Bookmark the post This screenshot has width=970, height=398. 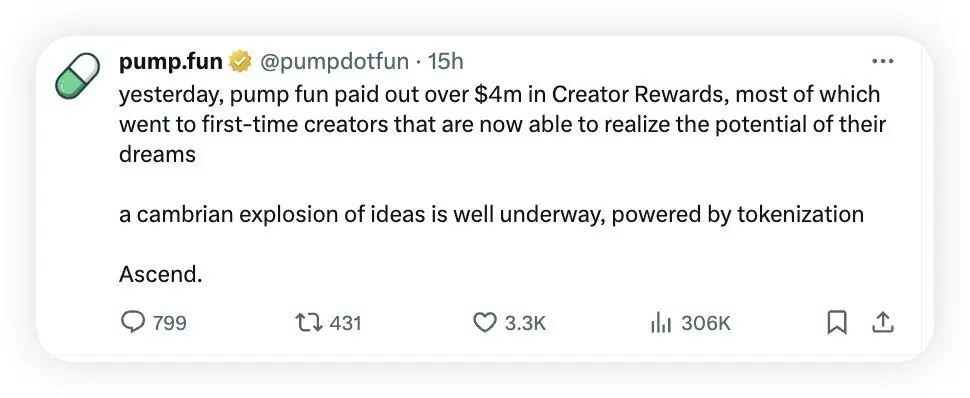click(836, 322)
